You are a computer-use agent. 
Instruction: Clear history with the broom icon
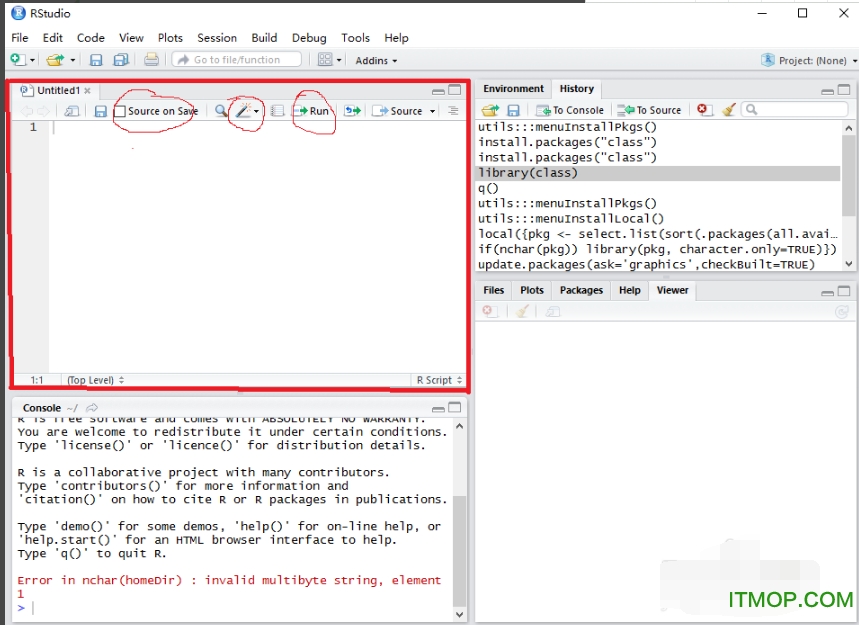pos(727,110)
